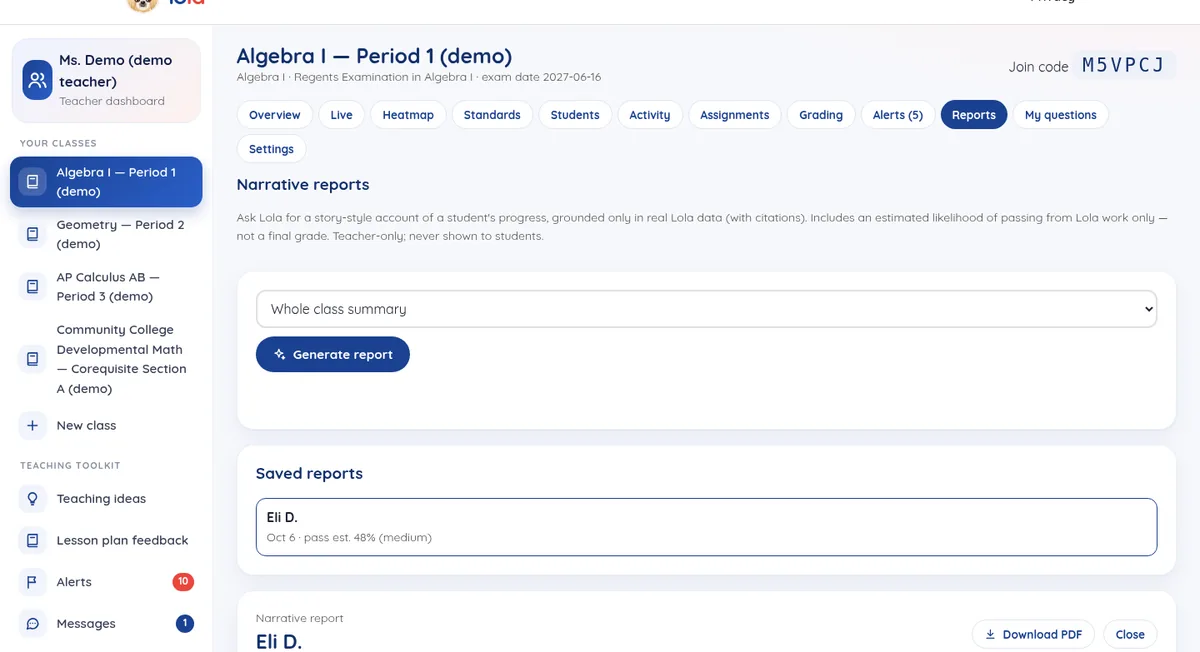Viewport: 1200px width, 652px height.
Task: Click the blue 1 messages badge
Action: point(184,624)
